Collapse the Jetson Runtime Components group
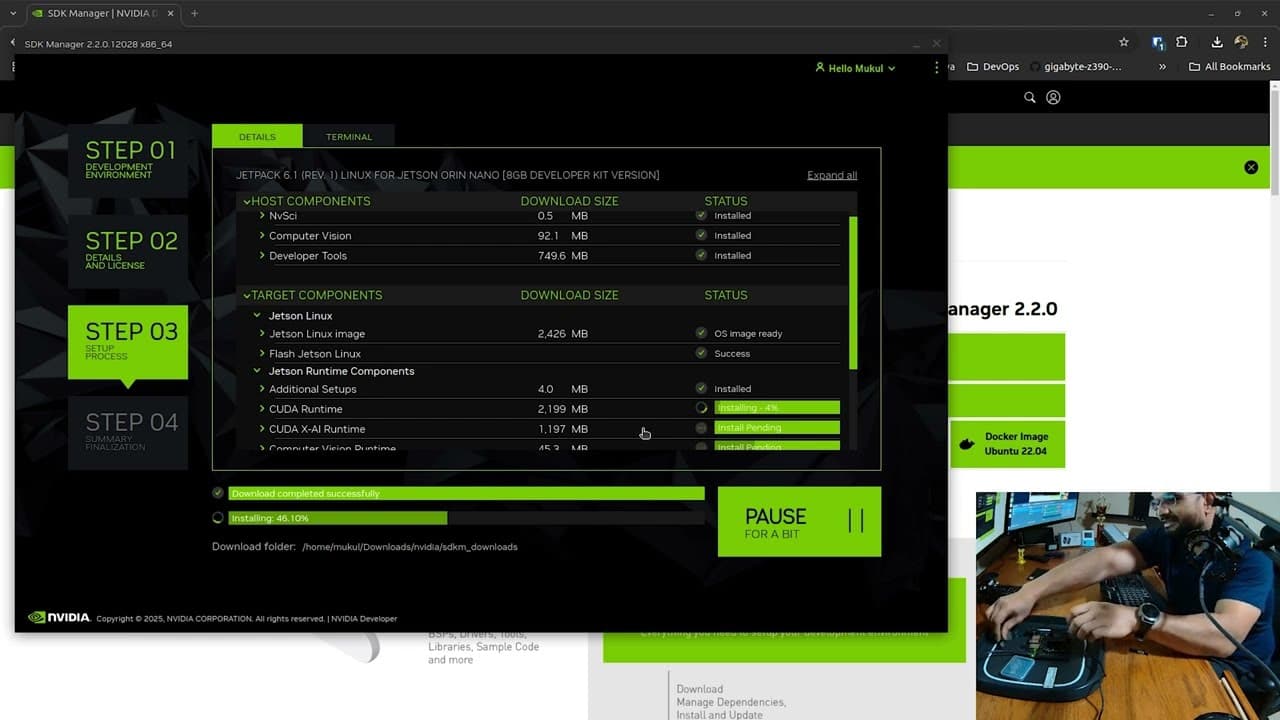1280x720 pixels. [257, 371]
